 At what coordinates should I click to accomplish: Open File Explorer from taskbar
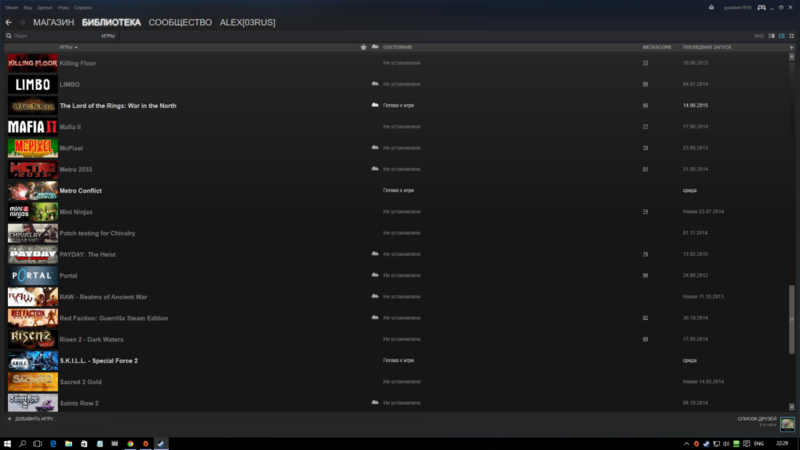click(68, 444)
